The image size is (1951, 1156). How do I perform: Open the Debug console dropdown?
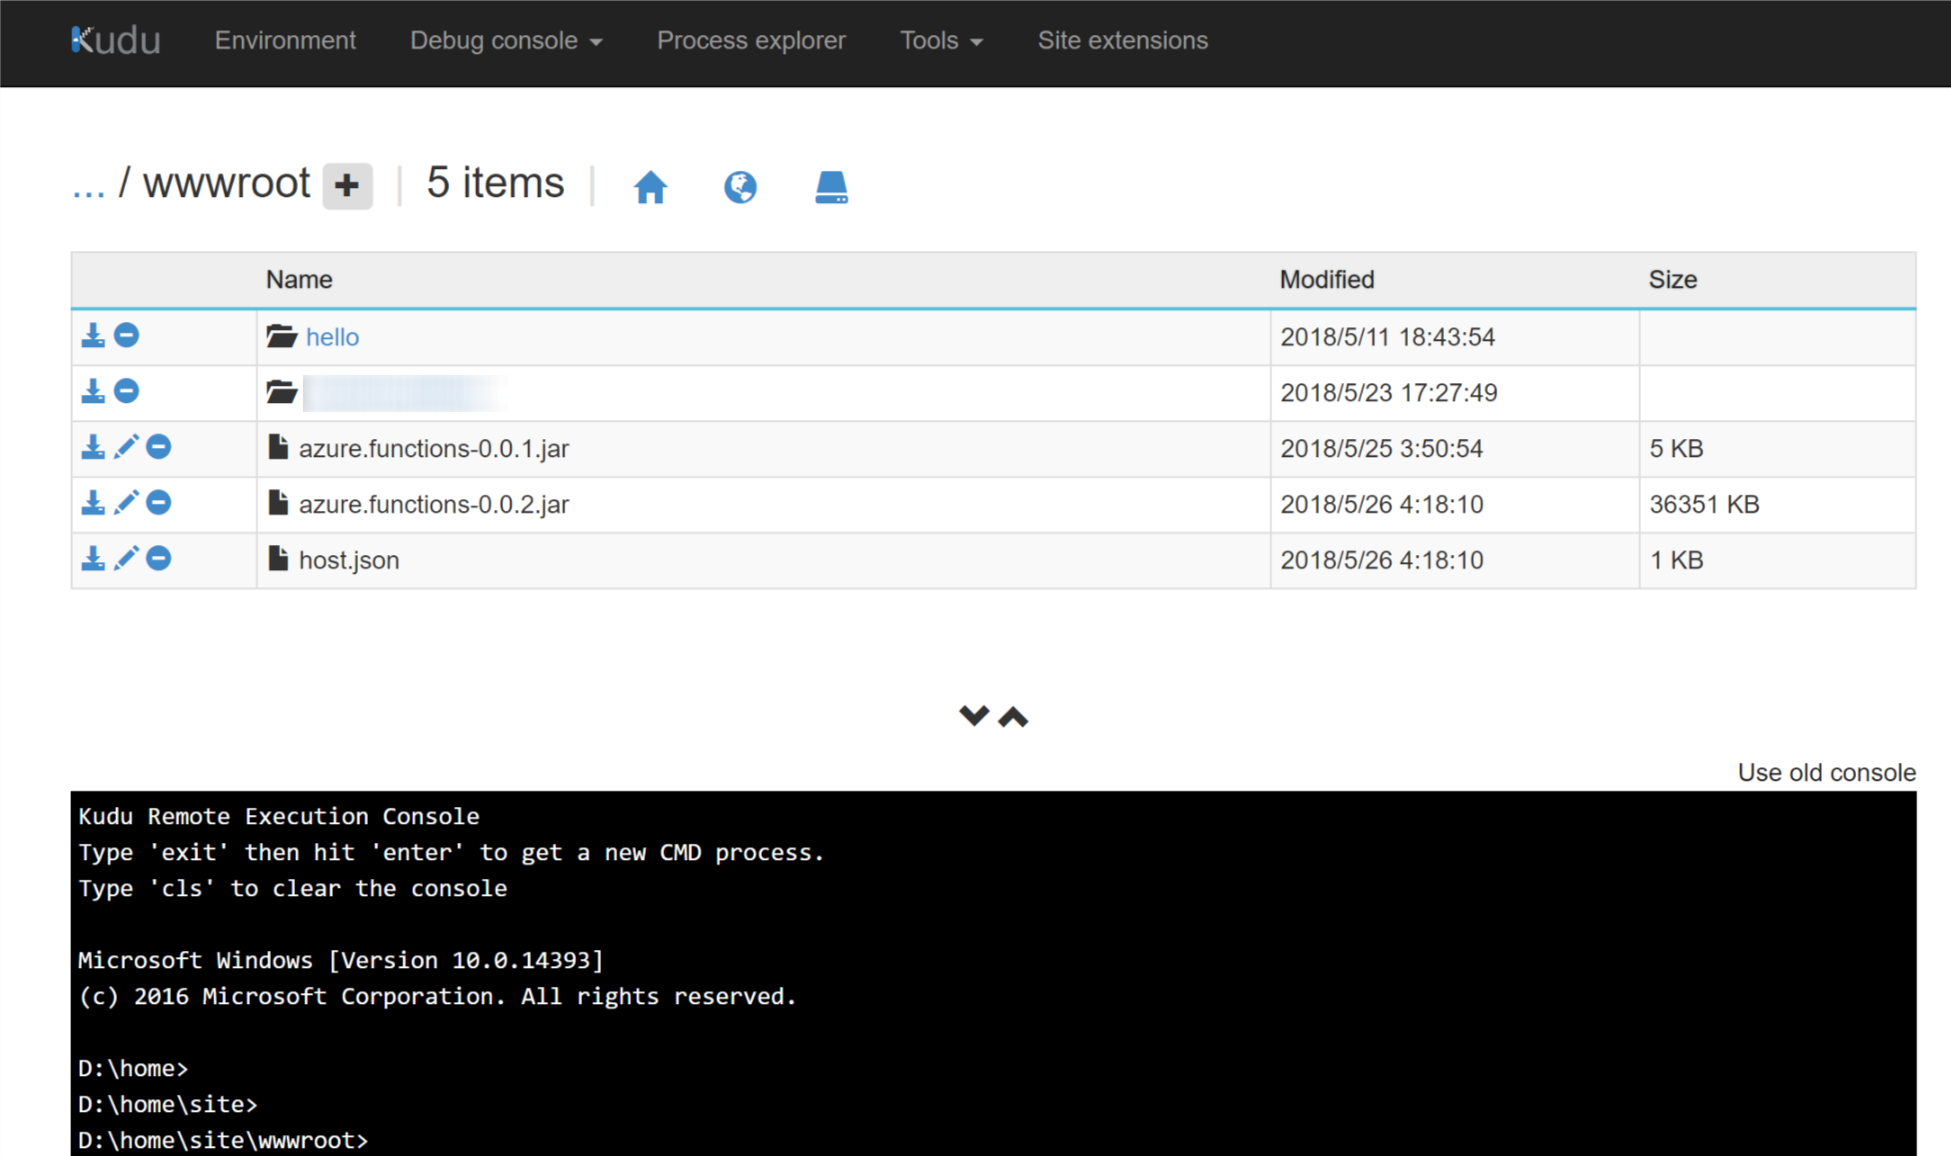tap(506, 41)
